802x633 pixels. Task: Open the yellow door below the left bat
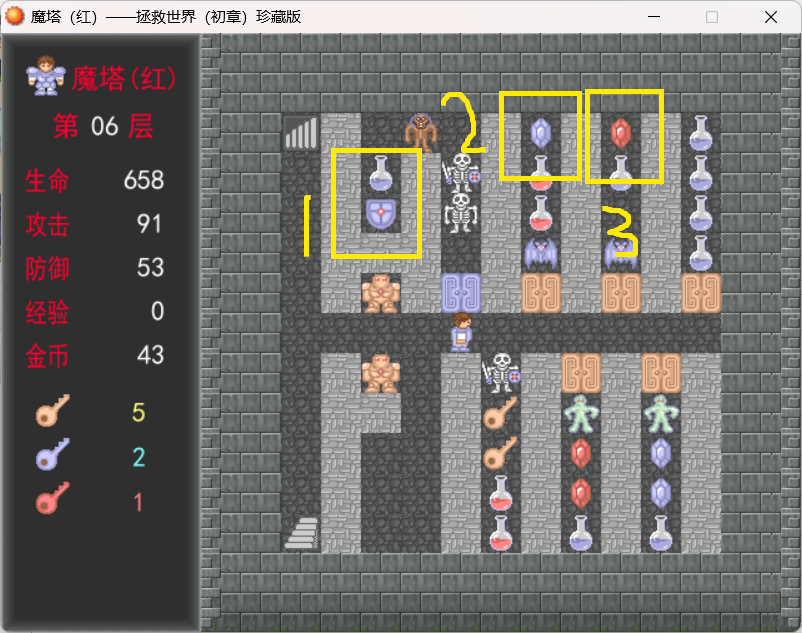coord(541,293)
